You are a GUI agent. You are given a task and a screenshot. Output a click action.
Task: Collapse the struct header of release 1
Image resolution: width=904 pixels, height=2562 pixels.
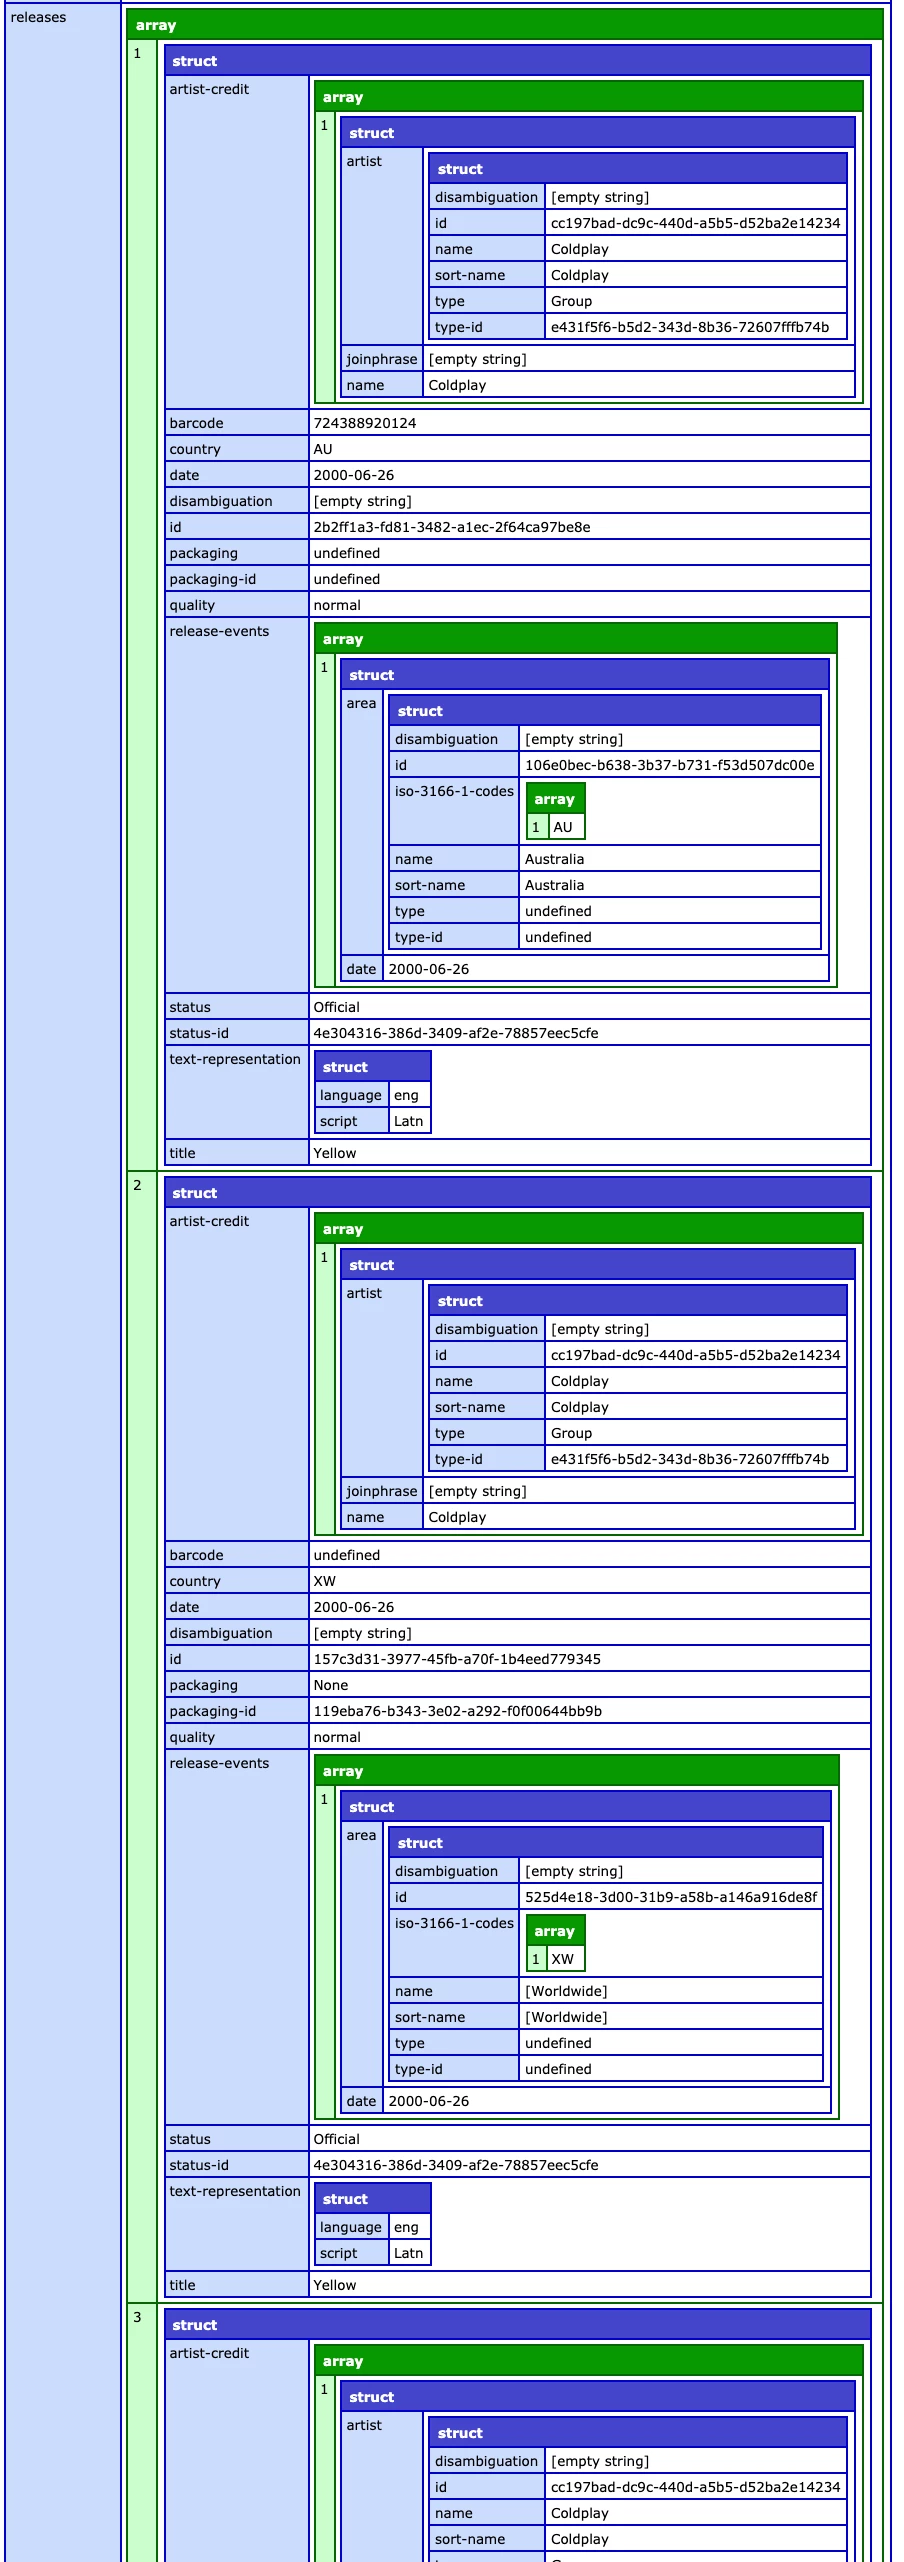pyautogui.click(x=517, y=61)
